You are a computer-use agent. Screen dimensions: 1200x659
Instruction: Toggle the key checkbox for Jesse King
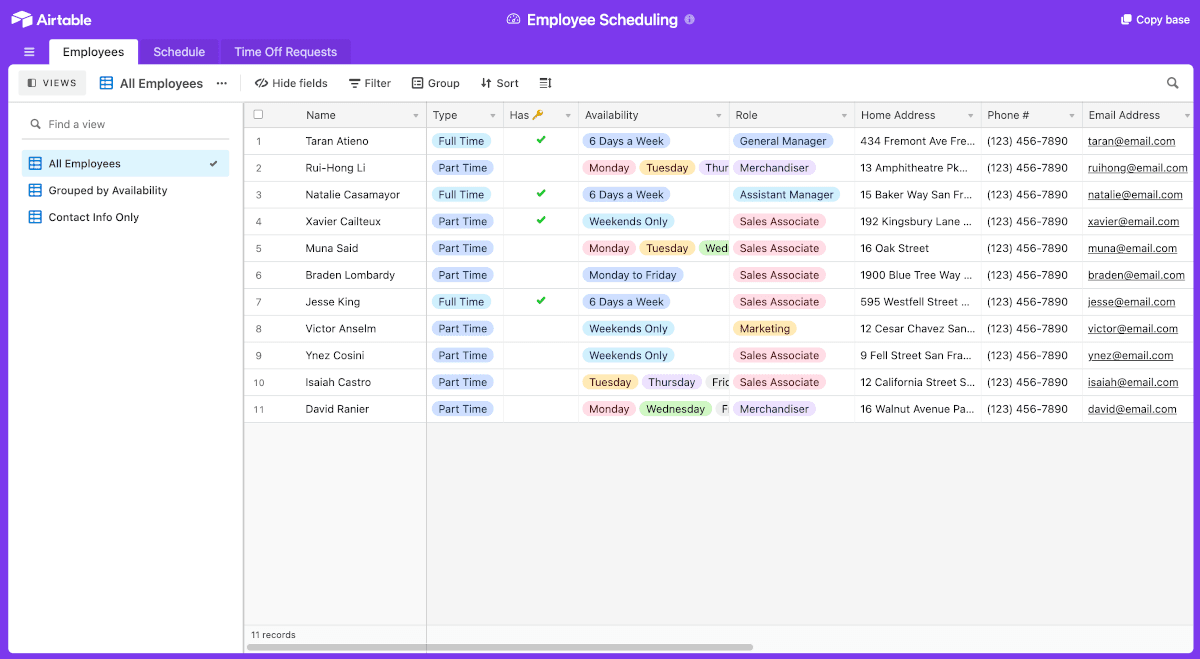pos(541,301)
